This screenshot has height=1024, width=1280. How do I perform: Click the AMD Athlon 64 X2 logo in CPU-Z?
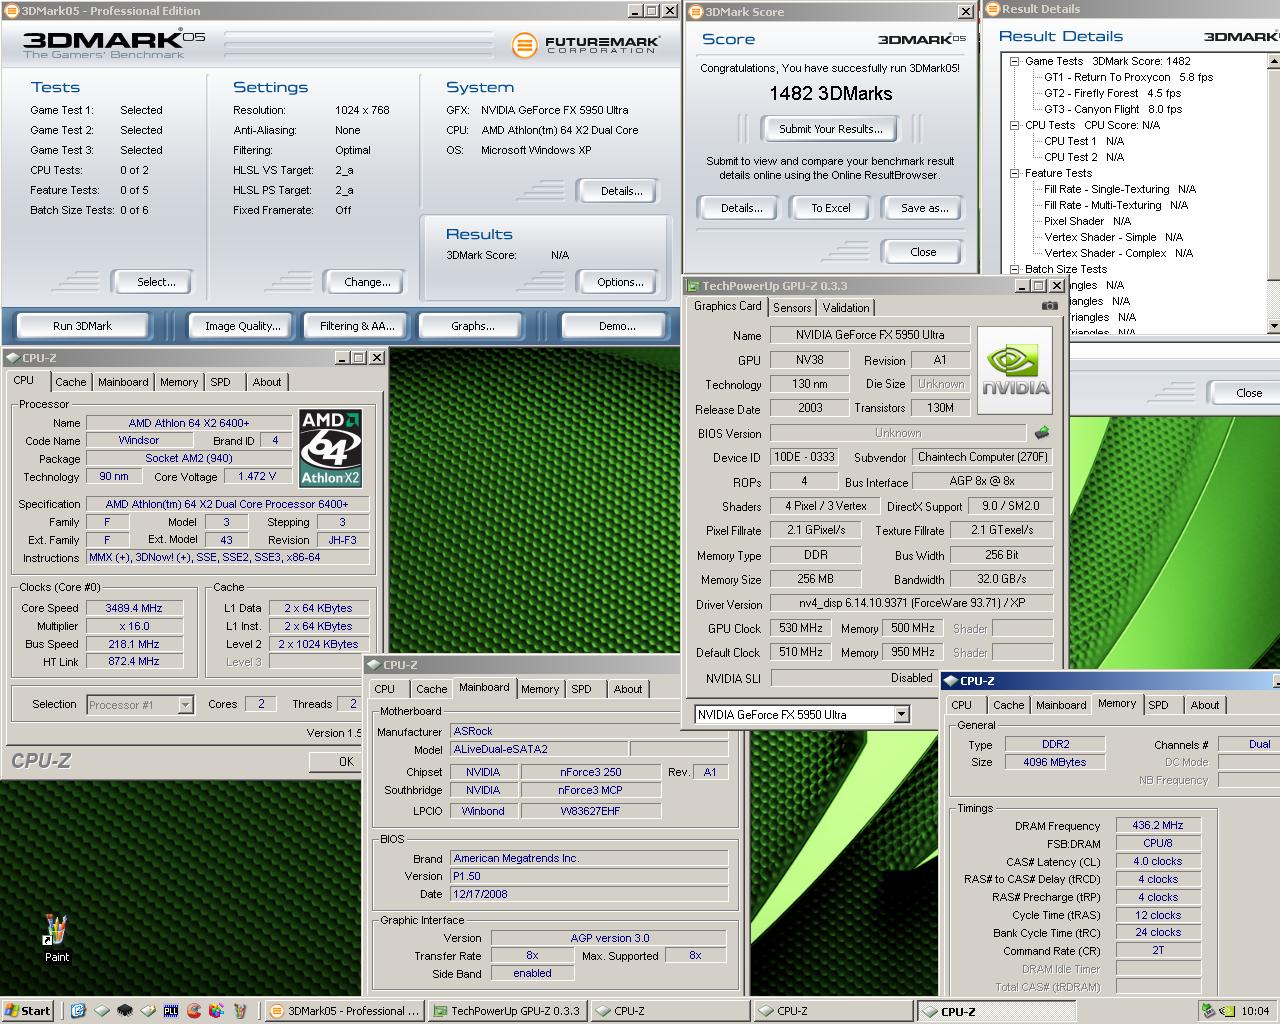[331, 448]
